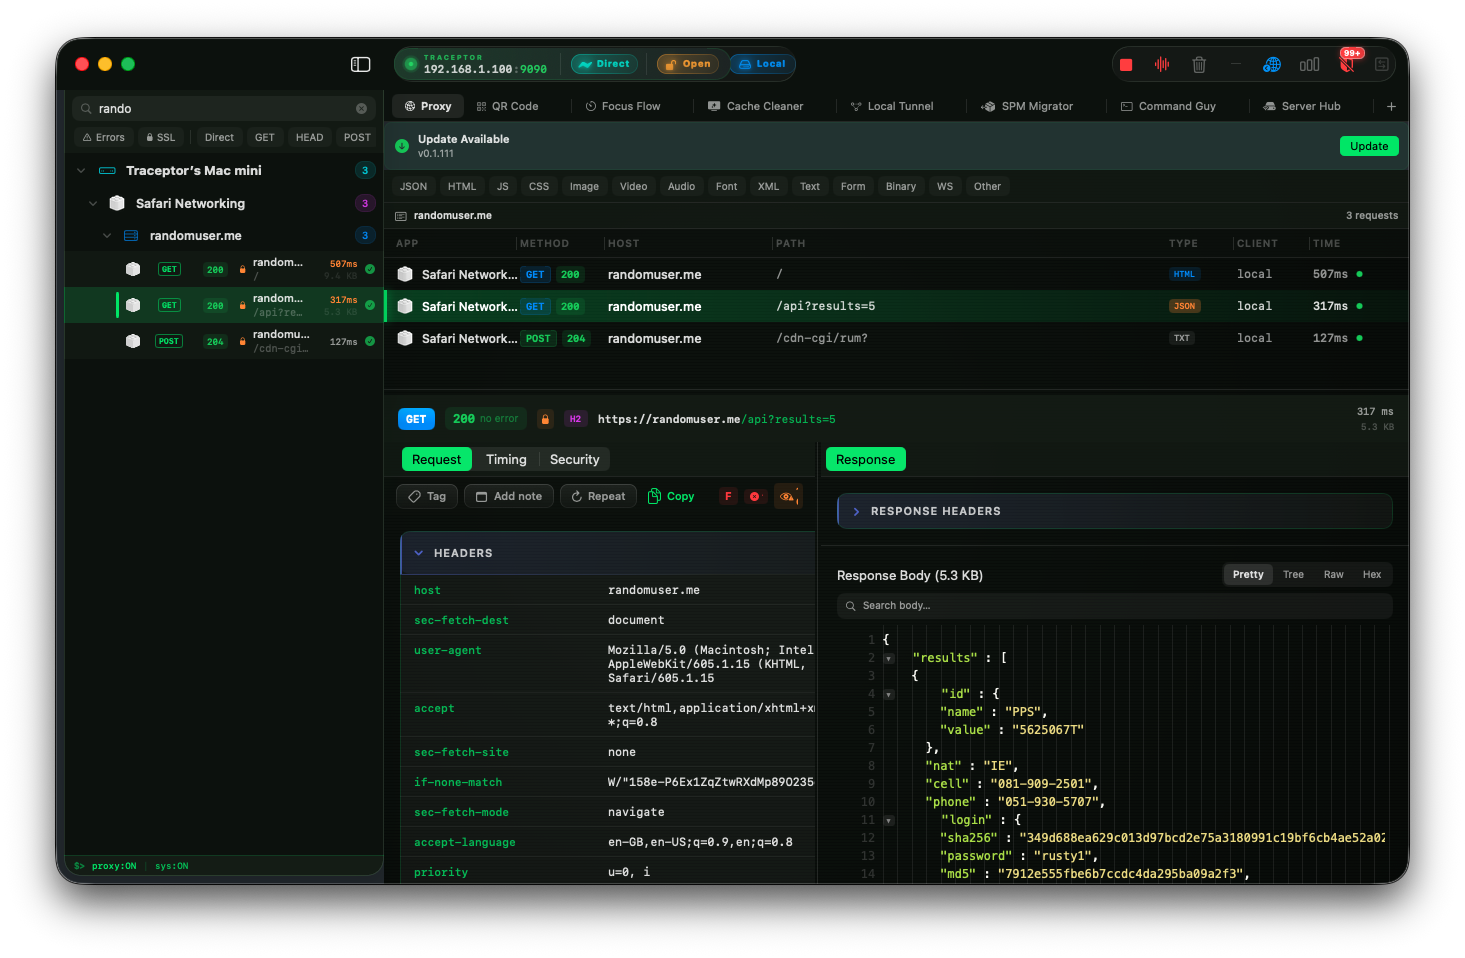Switch to the Timing tab
The width and height of the screenshot is (1465, 958).
(506, 460)
